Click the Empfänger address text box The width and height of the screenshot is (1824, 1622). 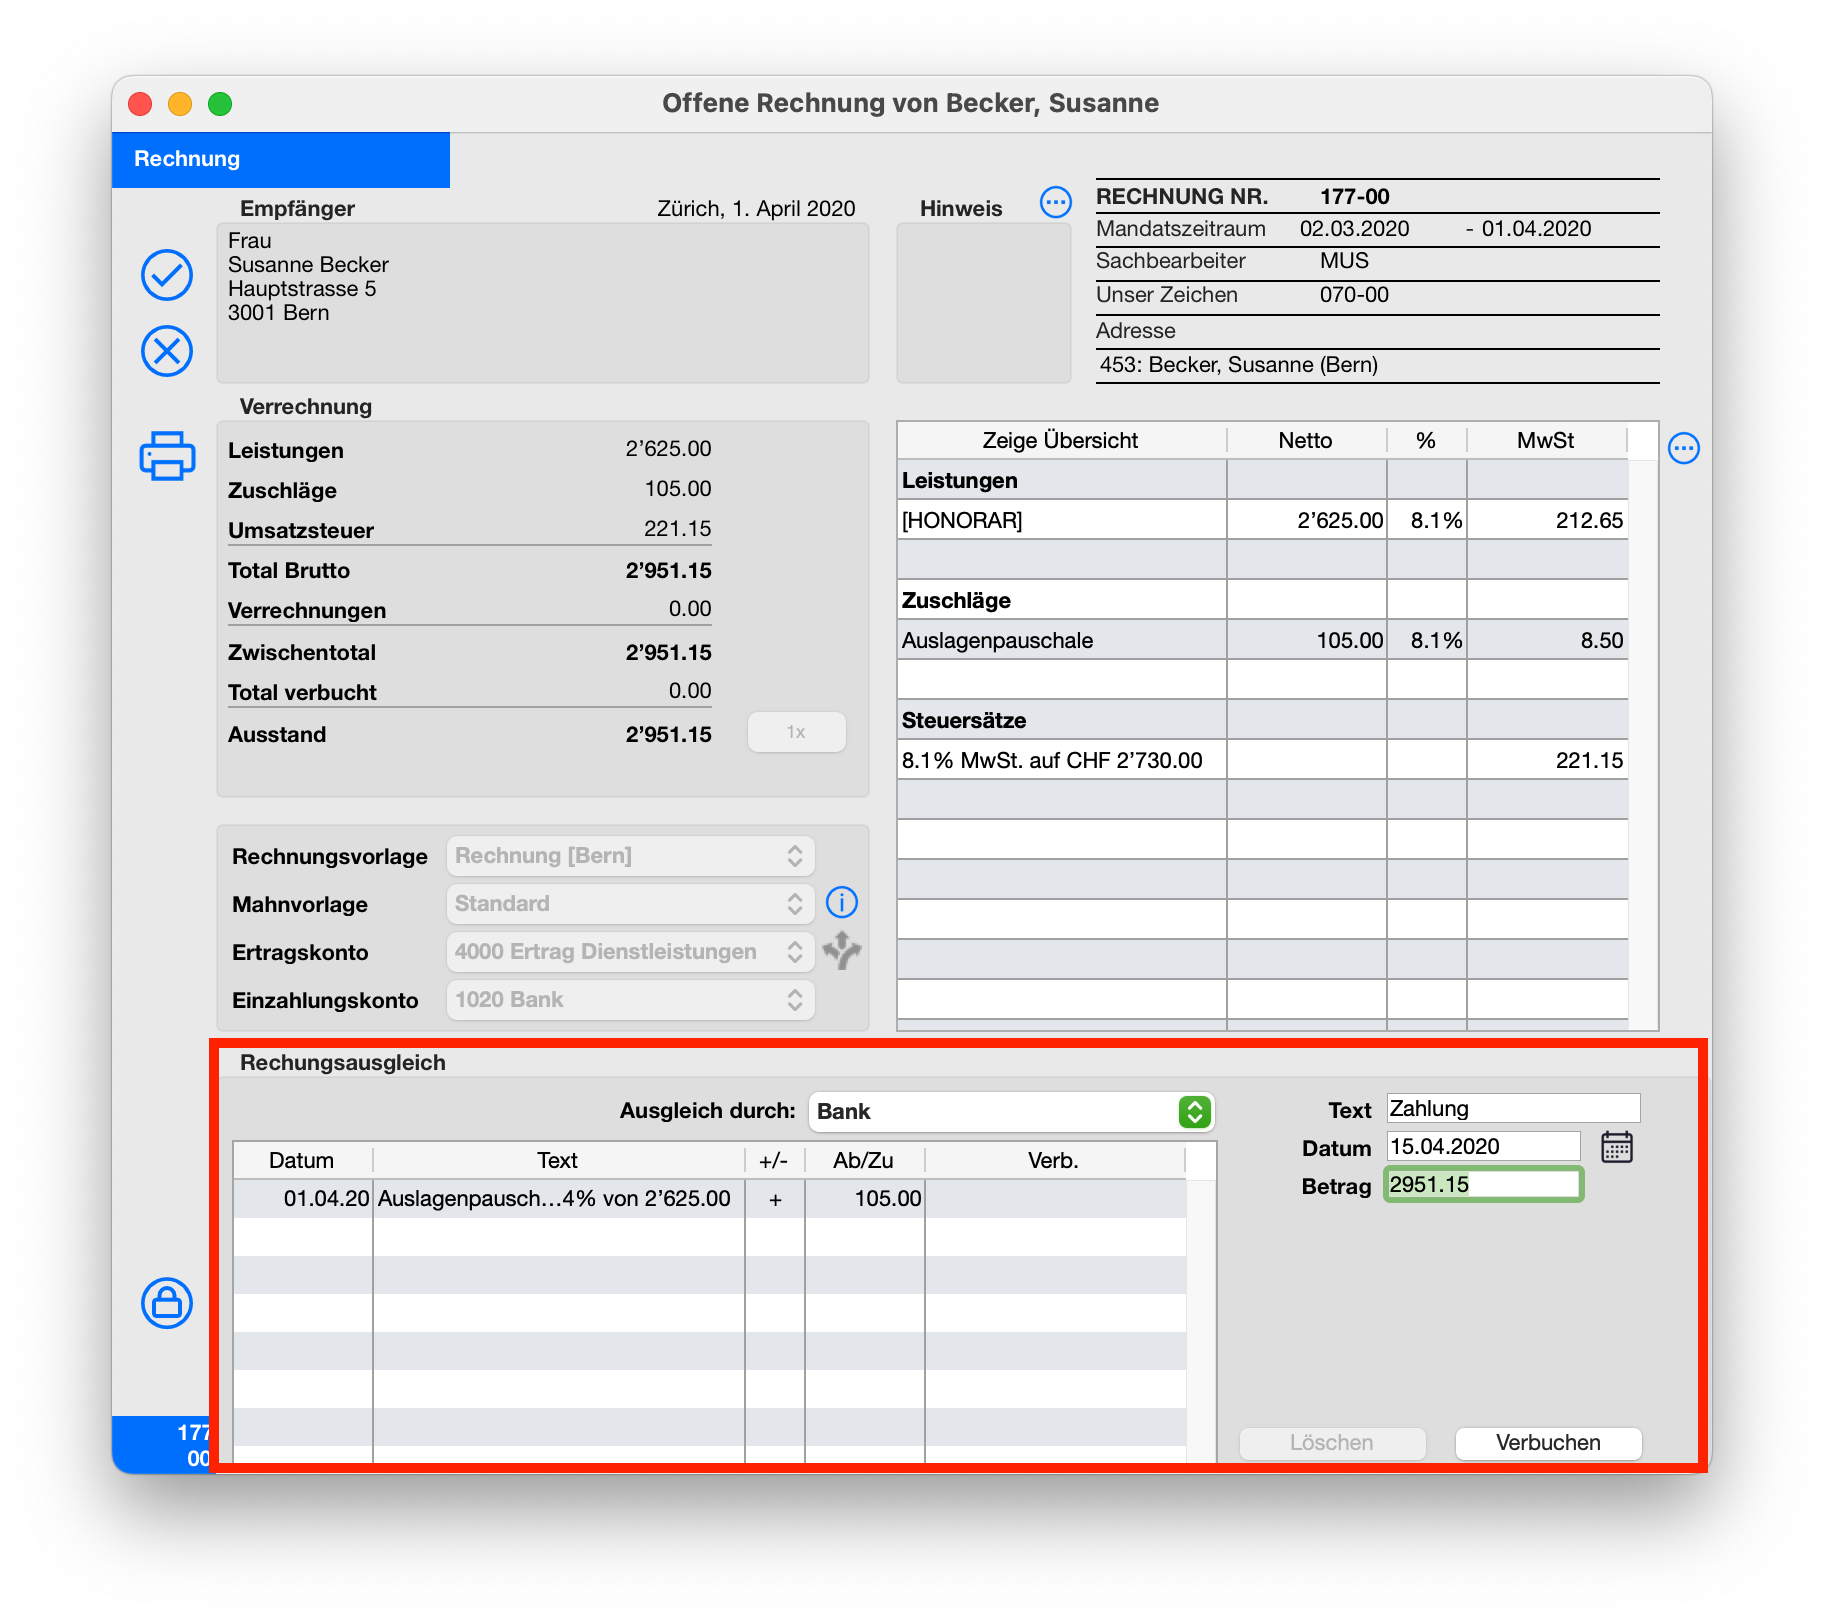(543, 303)
